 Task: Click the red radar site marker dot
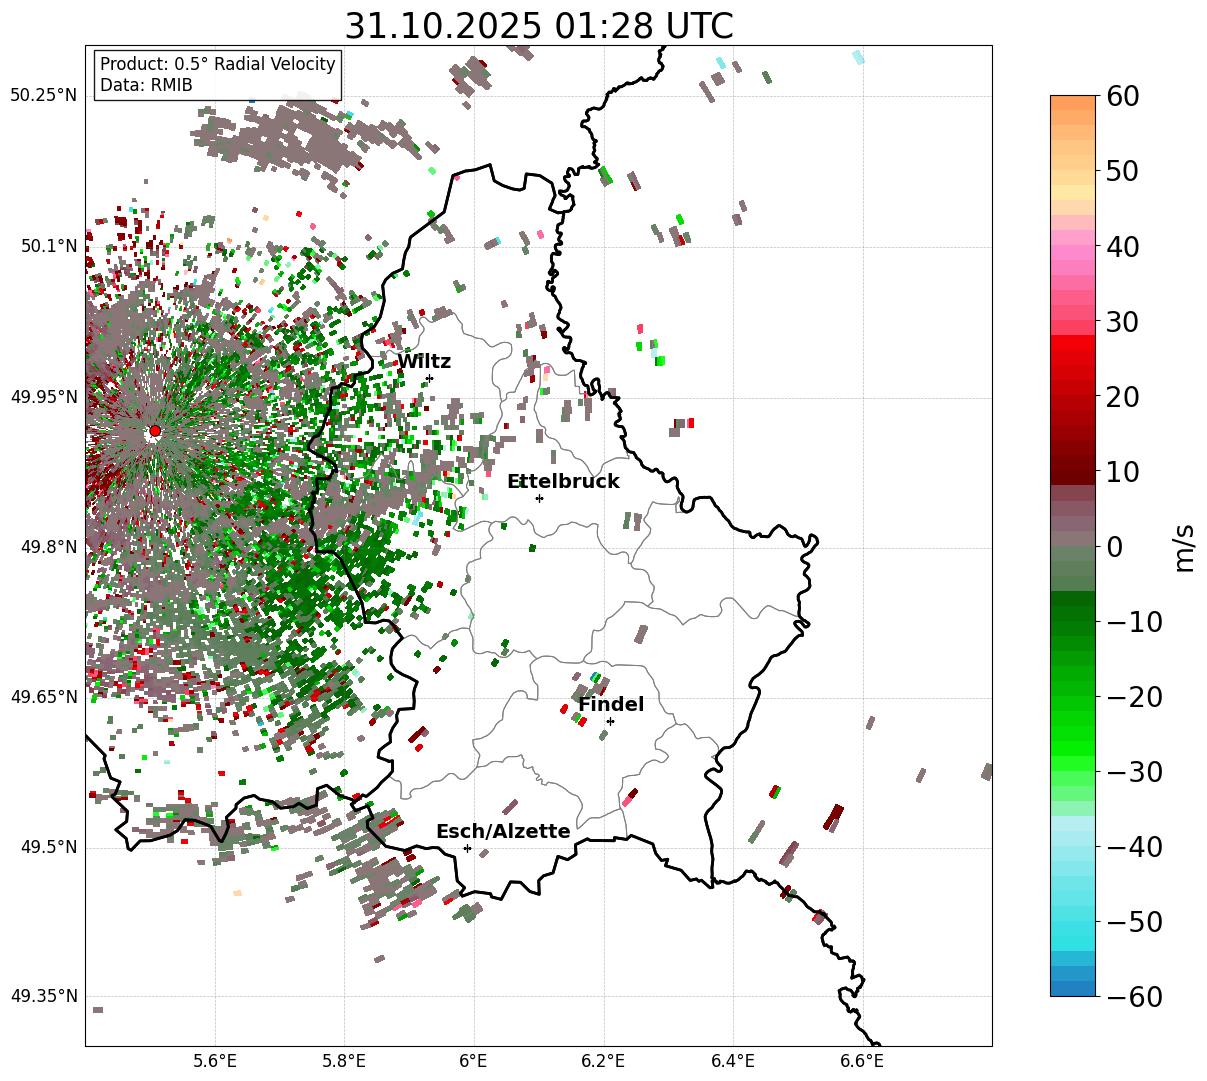154,431
